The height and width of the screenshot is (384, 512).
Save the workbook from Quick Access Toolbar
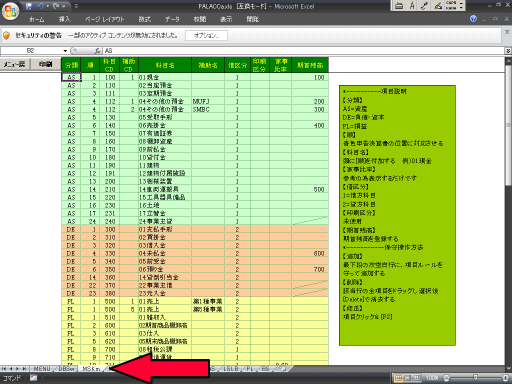pos(29,6)
